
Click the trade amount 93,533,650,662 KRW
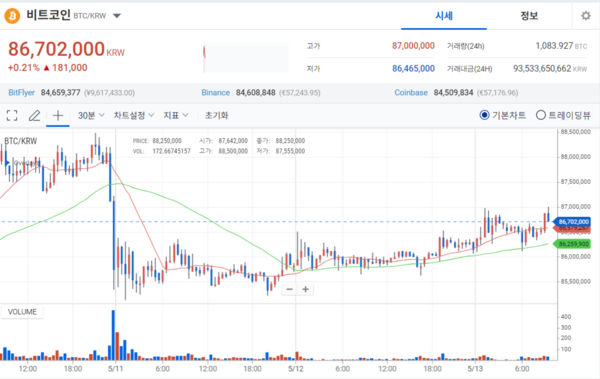(550, 69)
